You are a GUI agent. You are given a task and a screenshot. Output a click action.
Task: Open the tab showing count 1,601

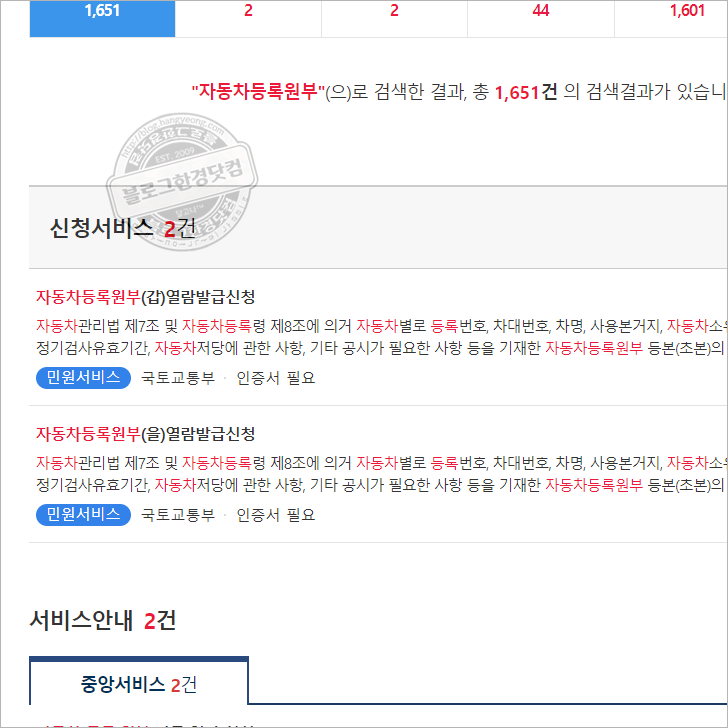671,18
